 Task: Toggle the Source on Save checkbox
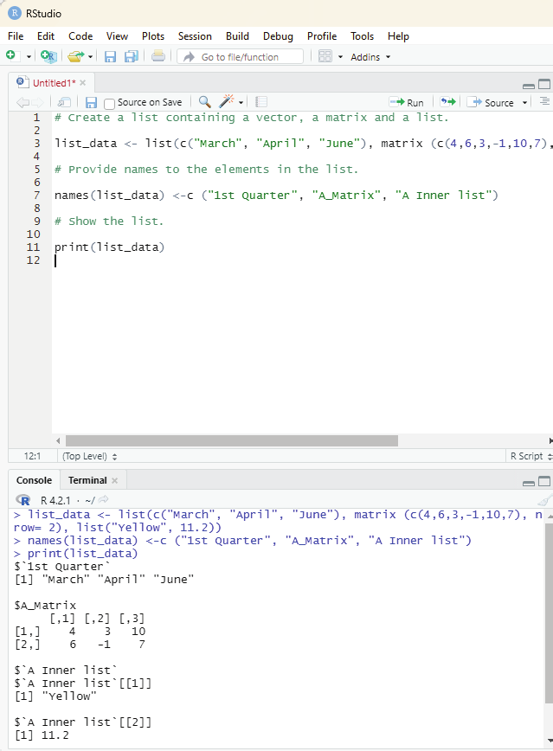click(110, 103)
